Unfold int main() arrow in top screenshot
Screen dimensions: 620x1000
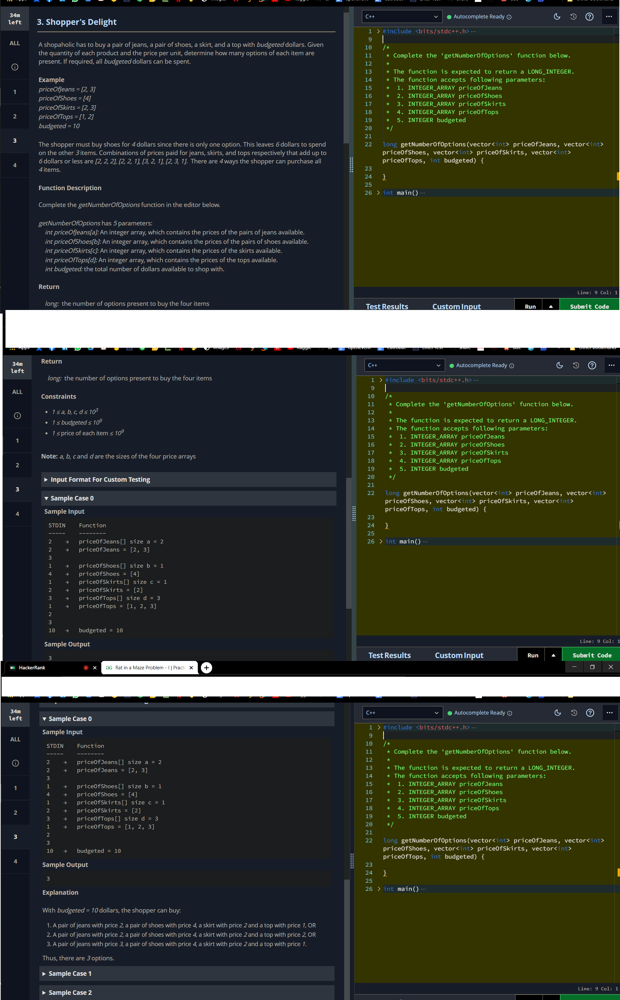[x=377, y=193]
